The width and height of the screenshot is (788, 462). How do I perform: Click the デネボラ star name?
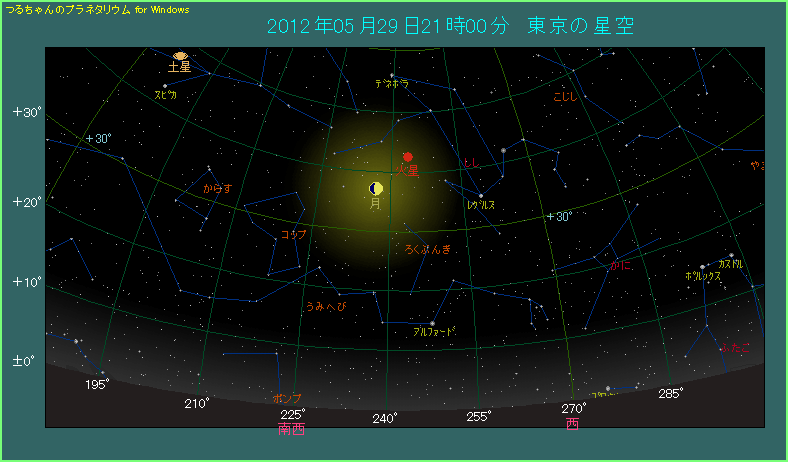tap(392, 84)
